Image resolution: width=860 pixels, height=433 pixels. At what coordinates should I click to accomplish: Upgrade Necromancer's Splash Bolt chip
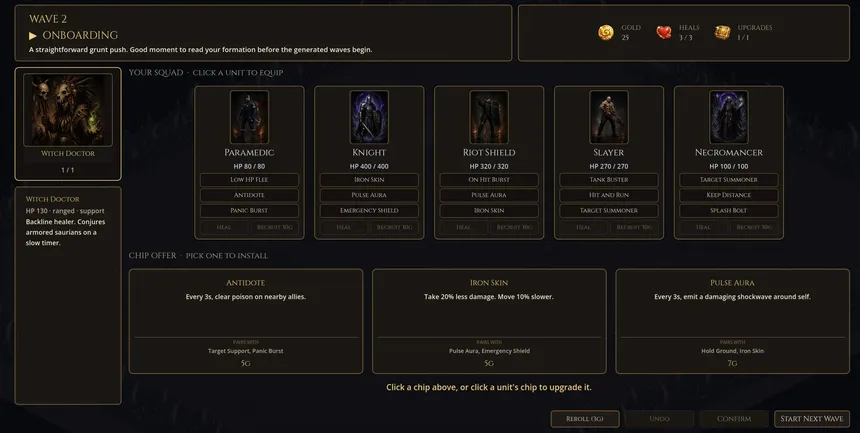click(x=729, y=211)
